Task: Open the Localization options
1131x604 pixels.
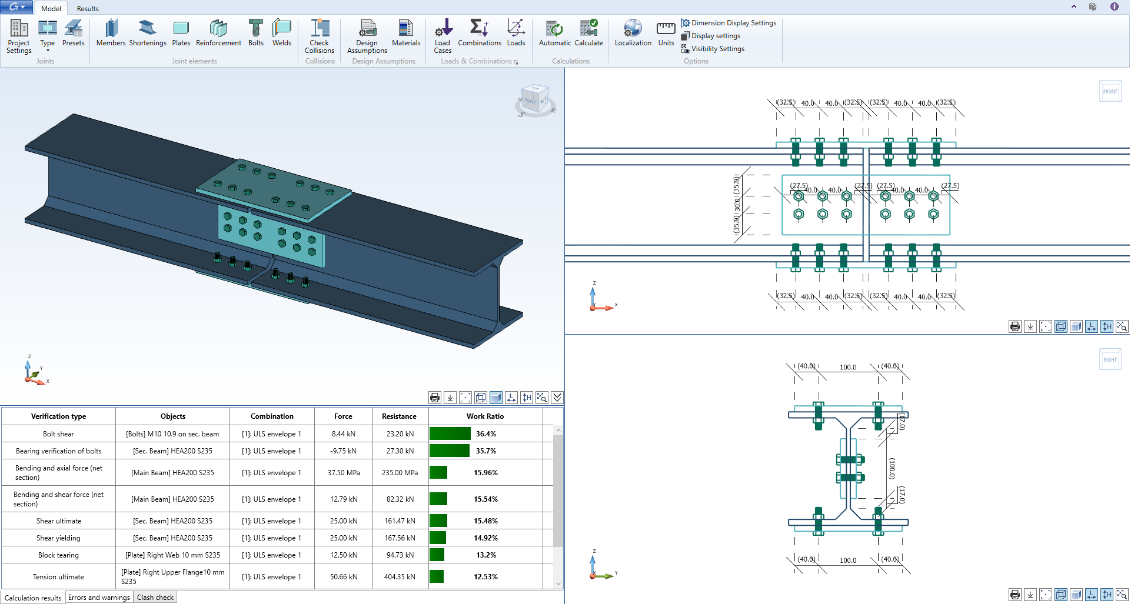Action: click(633, 30)
